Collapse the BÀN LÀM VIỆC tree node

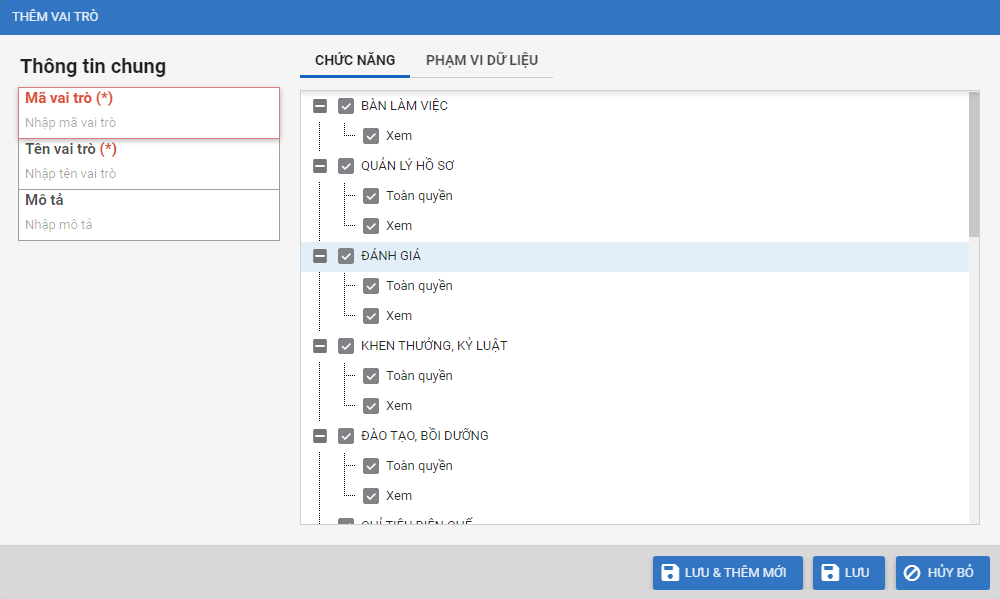[x=320, y=106]
